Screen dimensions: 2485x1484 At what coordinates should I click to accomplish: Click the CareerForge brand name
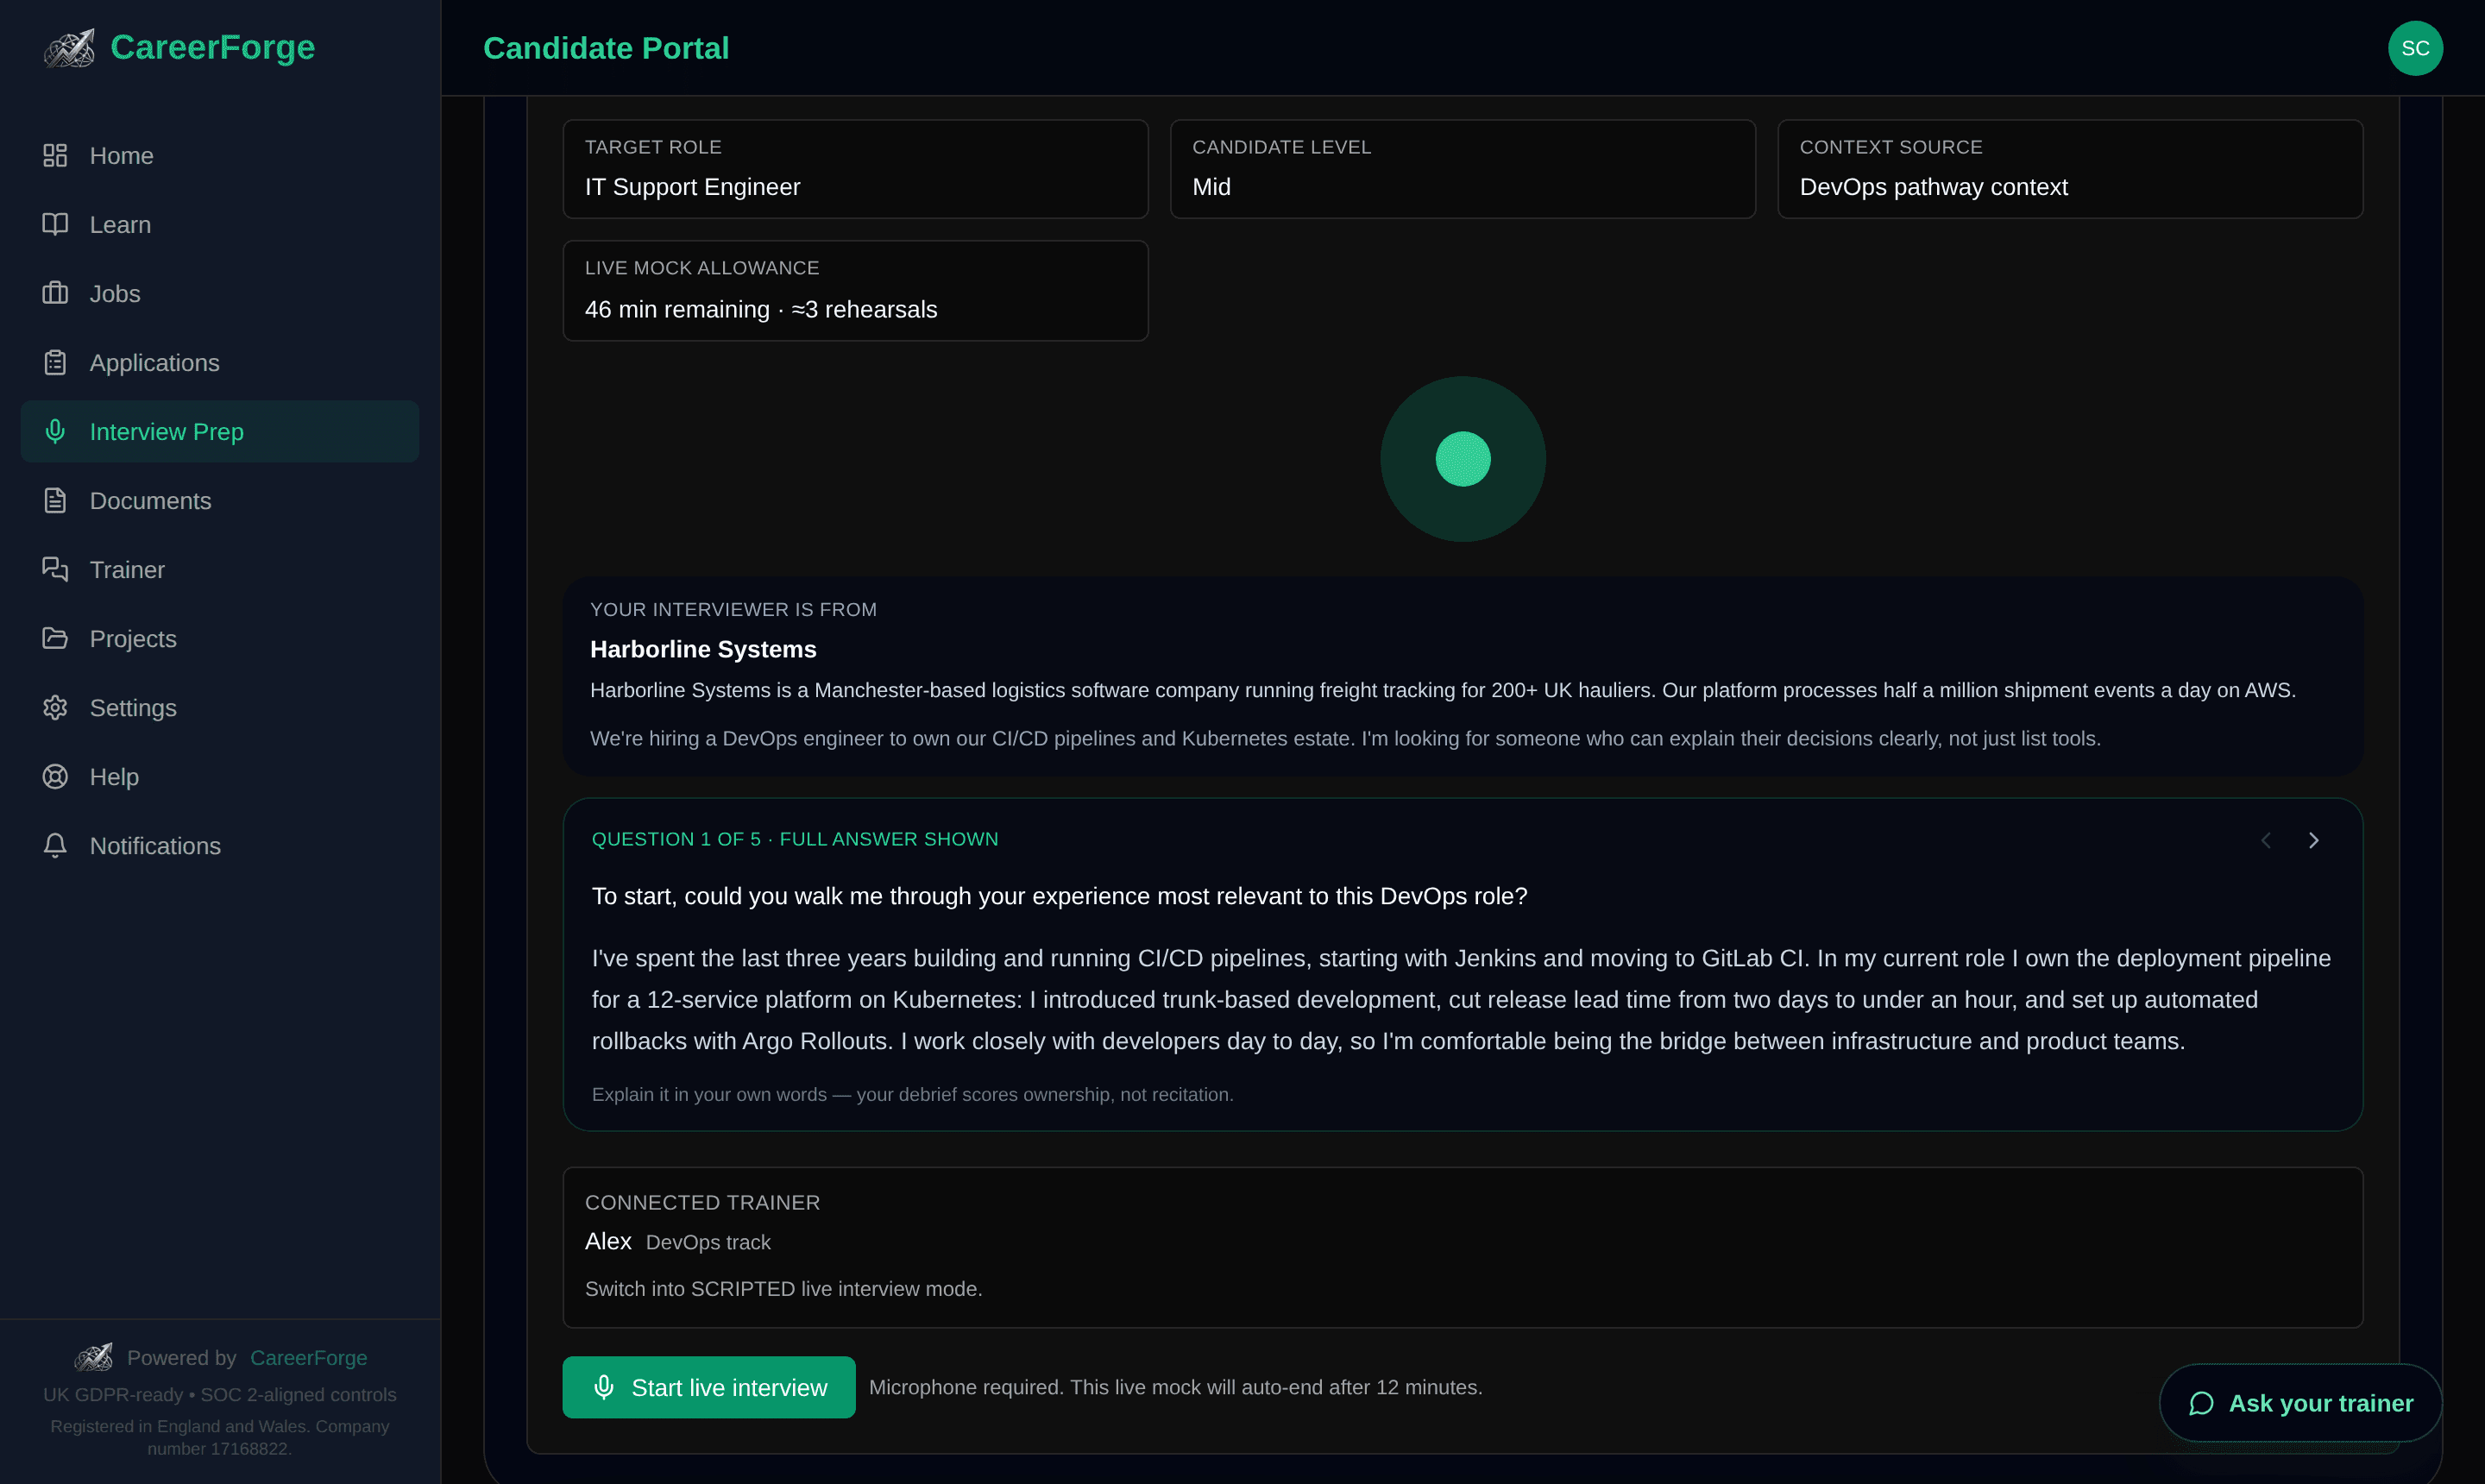coord(213,47)
